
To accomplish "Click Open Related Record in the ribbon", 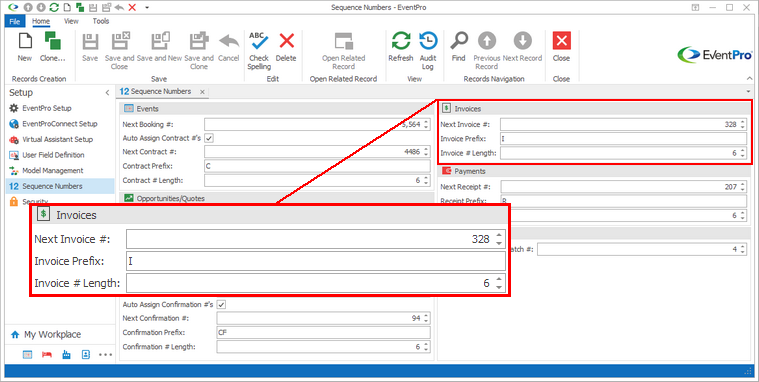I will coord(344,50).
